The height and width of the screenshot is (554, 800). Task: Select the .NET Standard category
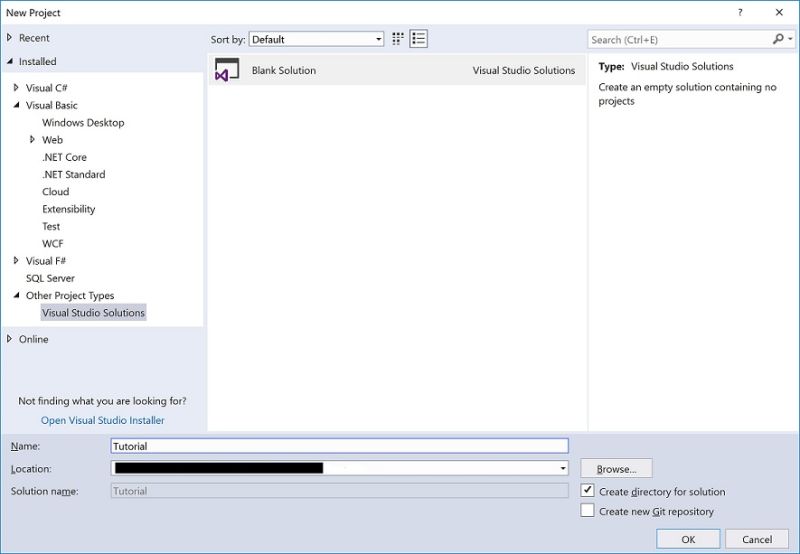click(74, 174)
